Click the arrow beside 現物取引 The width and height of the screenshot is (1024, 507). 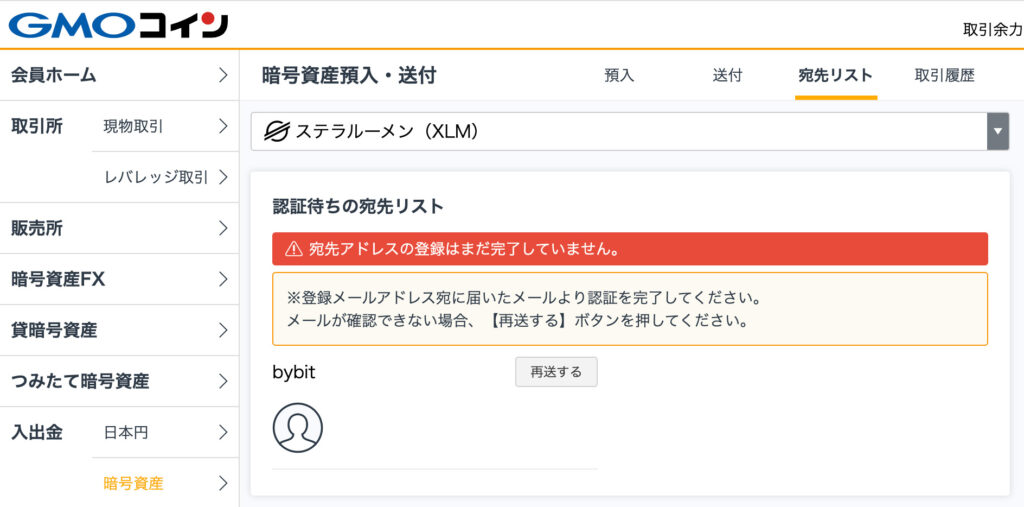(223, 126)
